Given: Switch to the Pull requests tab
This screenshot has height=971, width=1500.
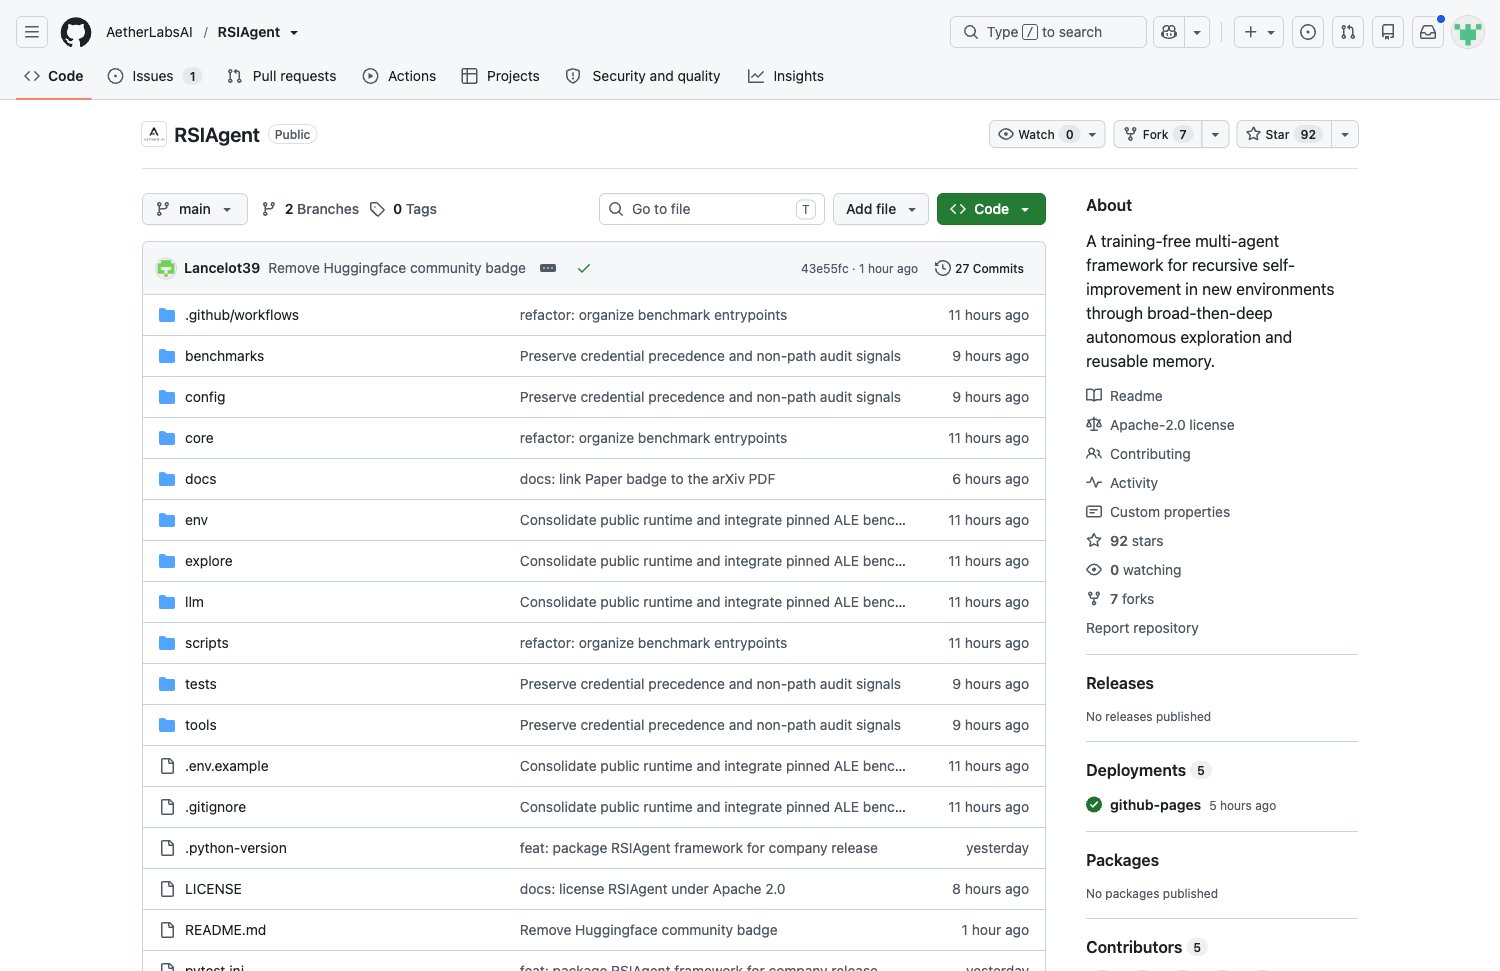Looking at the screenshot, I should [282, 76].
